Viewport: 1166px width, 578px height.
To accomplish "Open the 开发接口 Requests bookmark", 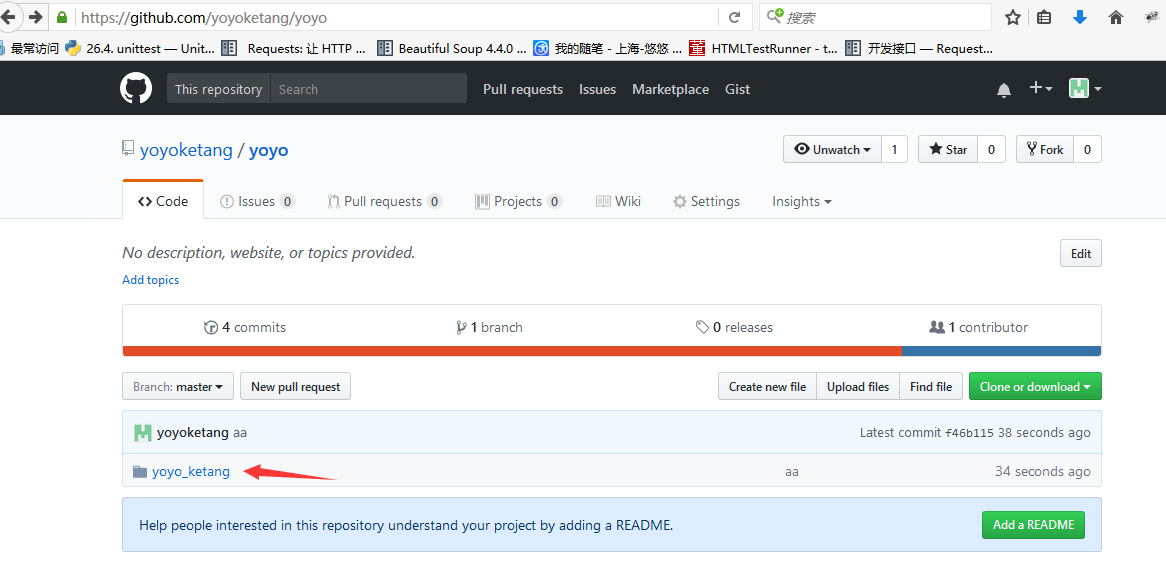I will (x=919, y=48).
